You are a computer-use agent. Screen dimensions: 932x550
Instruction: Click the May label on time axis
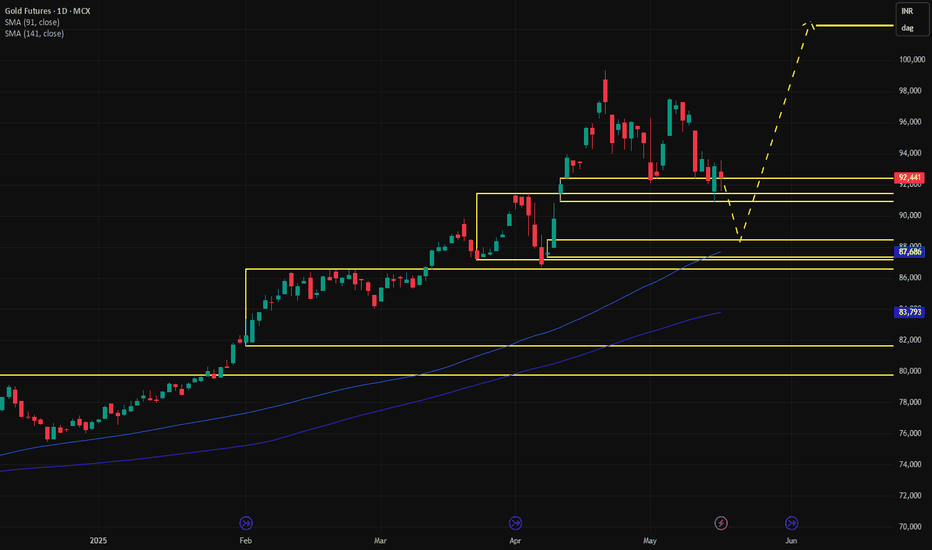point(650,540)
